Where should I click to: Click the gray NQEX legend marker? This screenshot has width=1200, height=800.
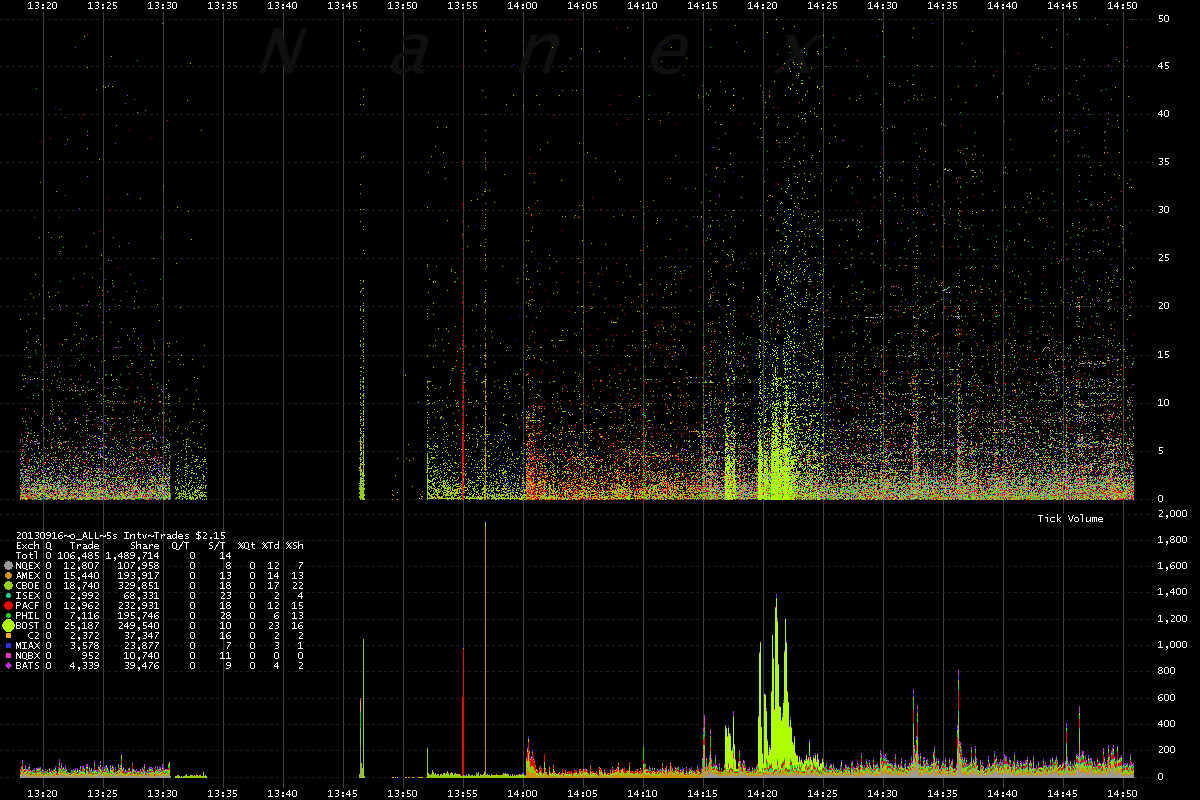pyautogui.click(x=8, y=566)
